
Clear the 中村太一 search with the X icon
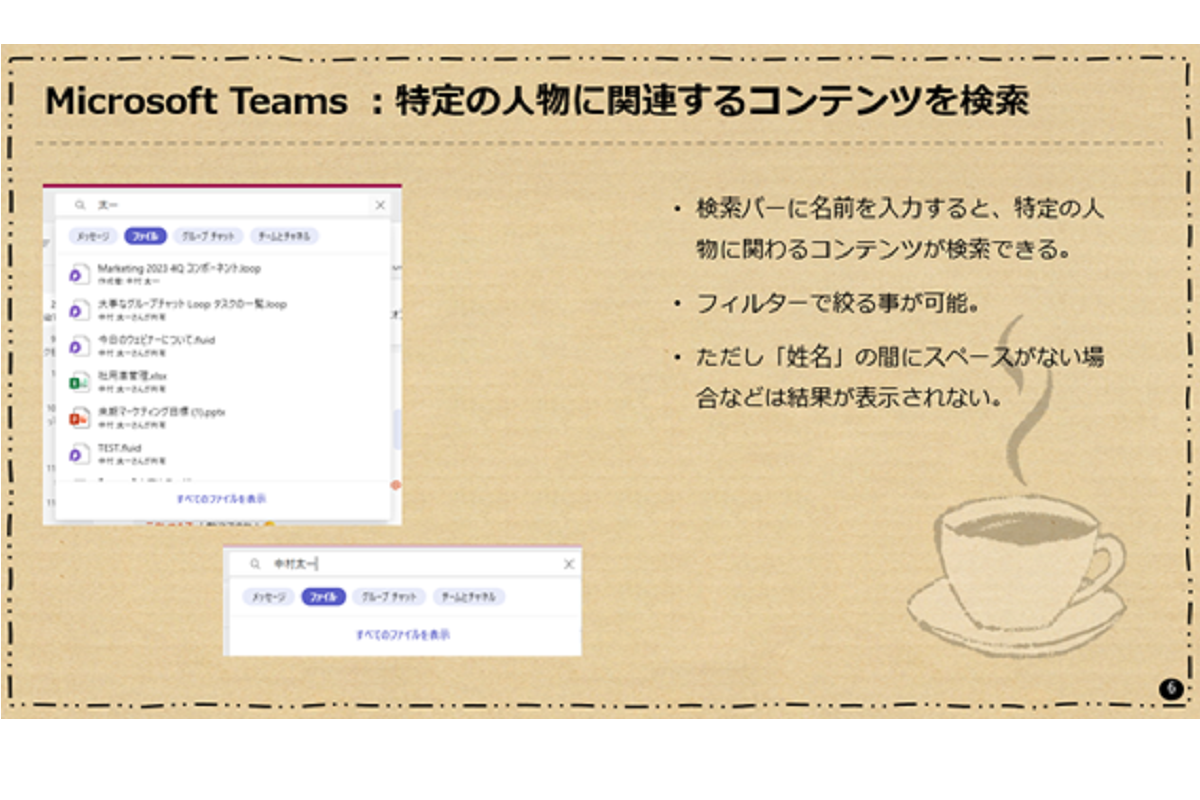[569, 564]
